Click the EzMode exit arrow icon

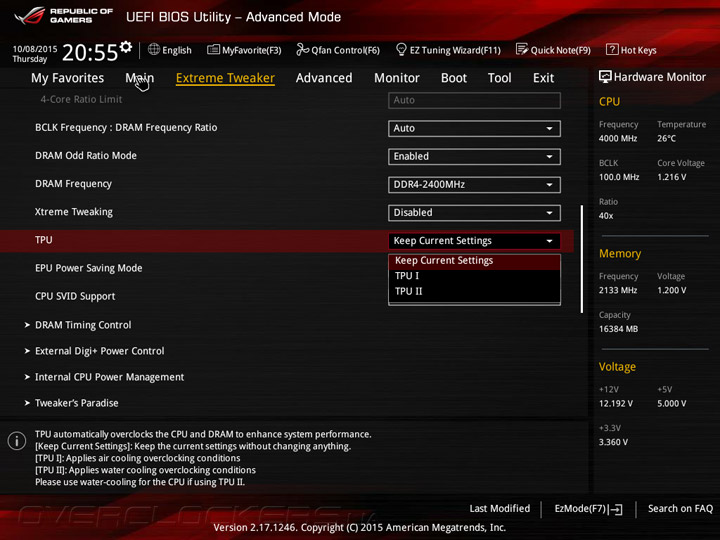617,509
